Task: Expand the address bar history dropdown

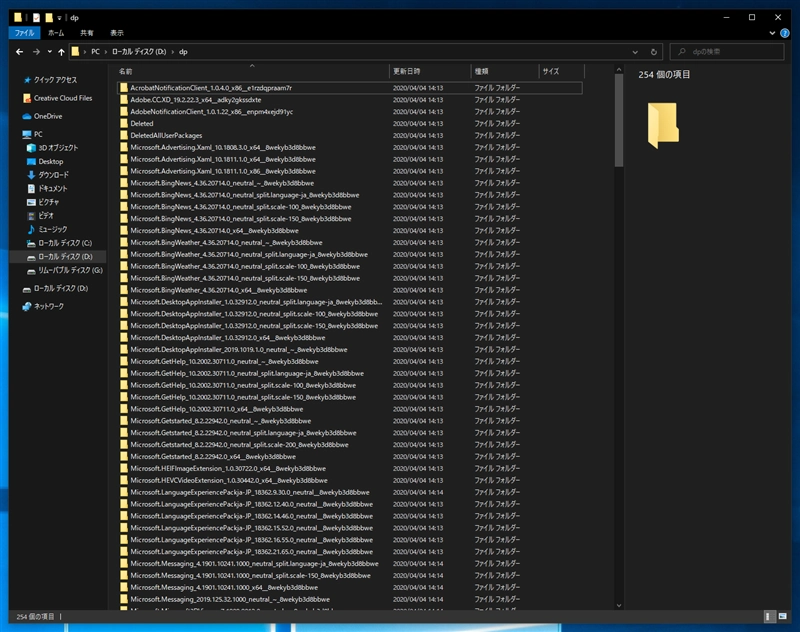Action: point(635,52)
